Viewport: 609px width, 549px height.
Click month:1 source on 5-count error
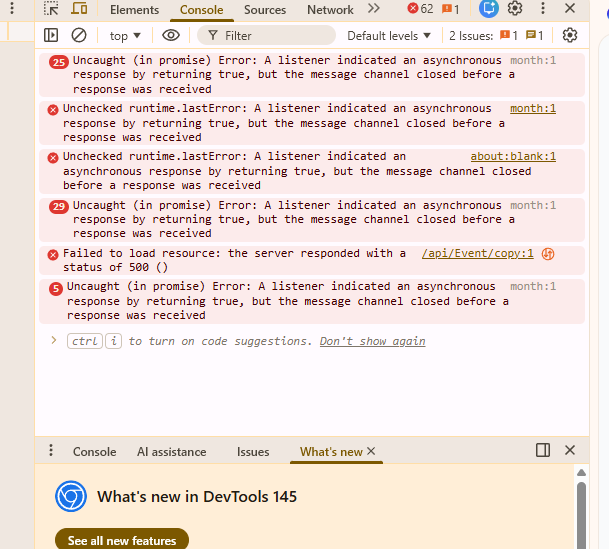pyautogui.click(x=533, y=286)
